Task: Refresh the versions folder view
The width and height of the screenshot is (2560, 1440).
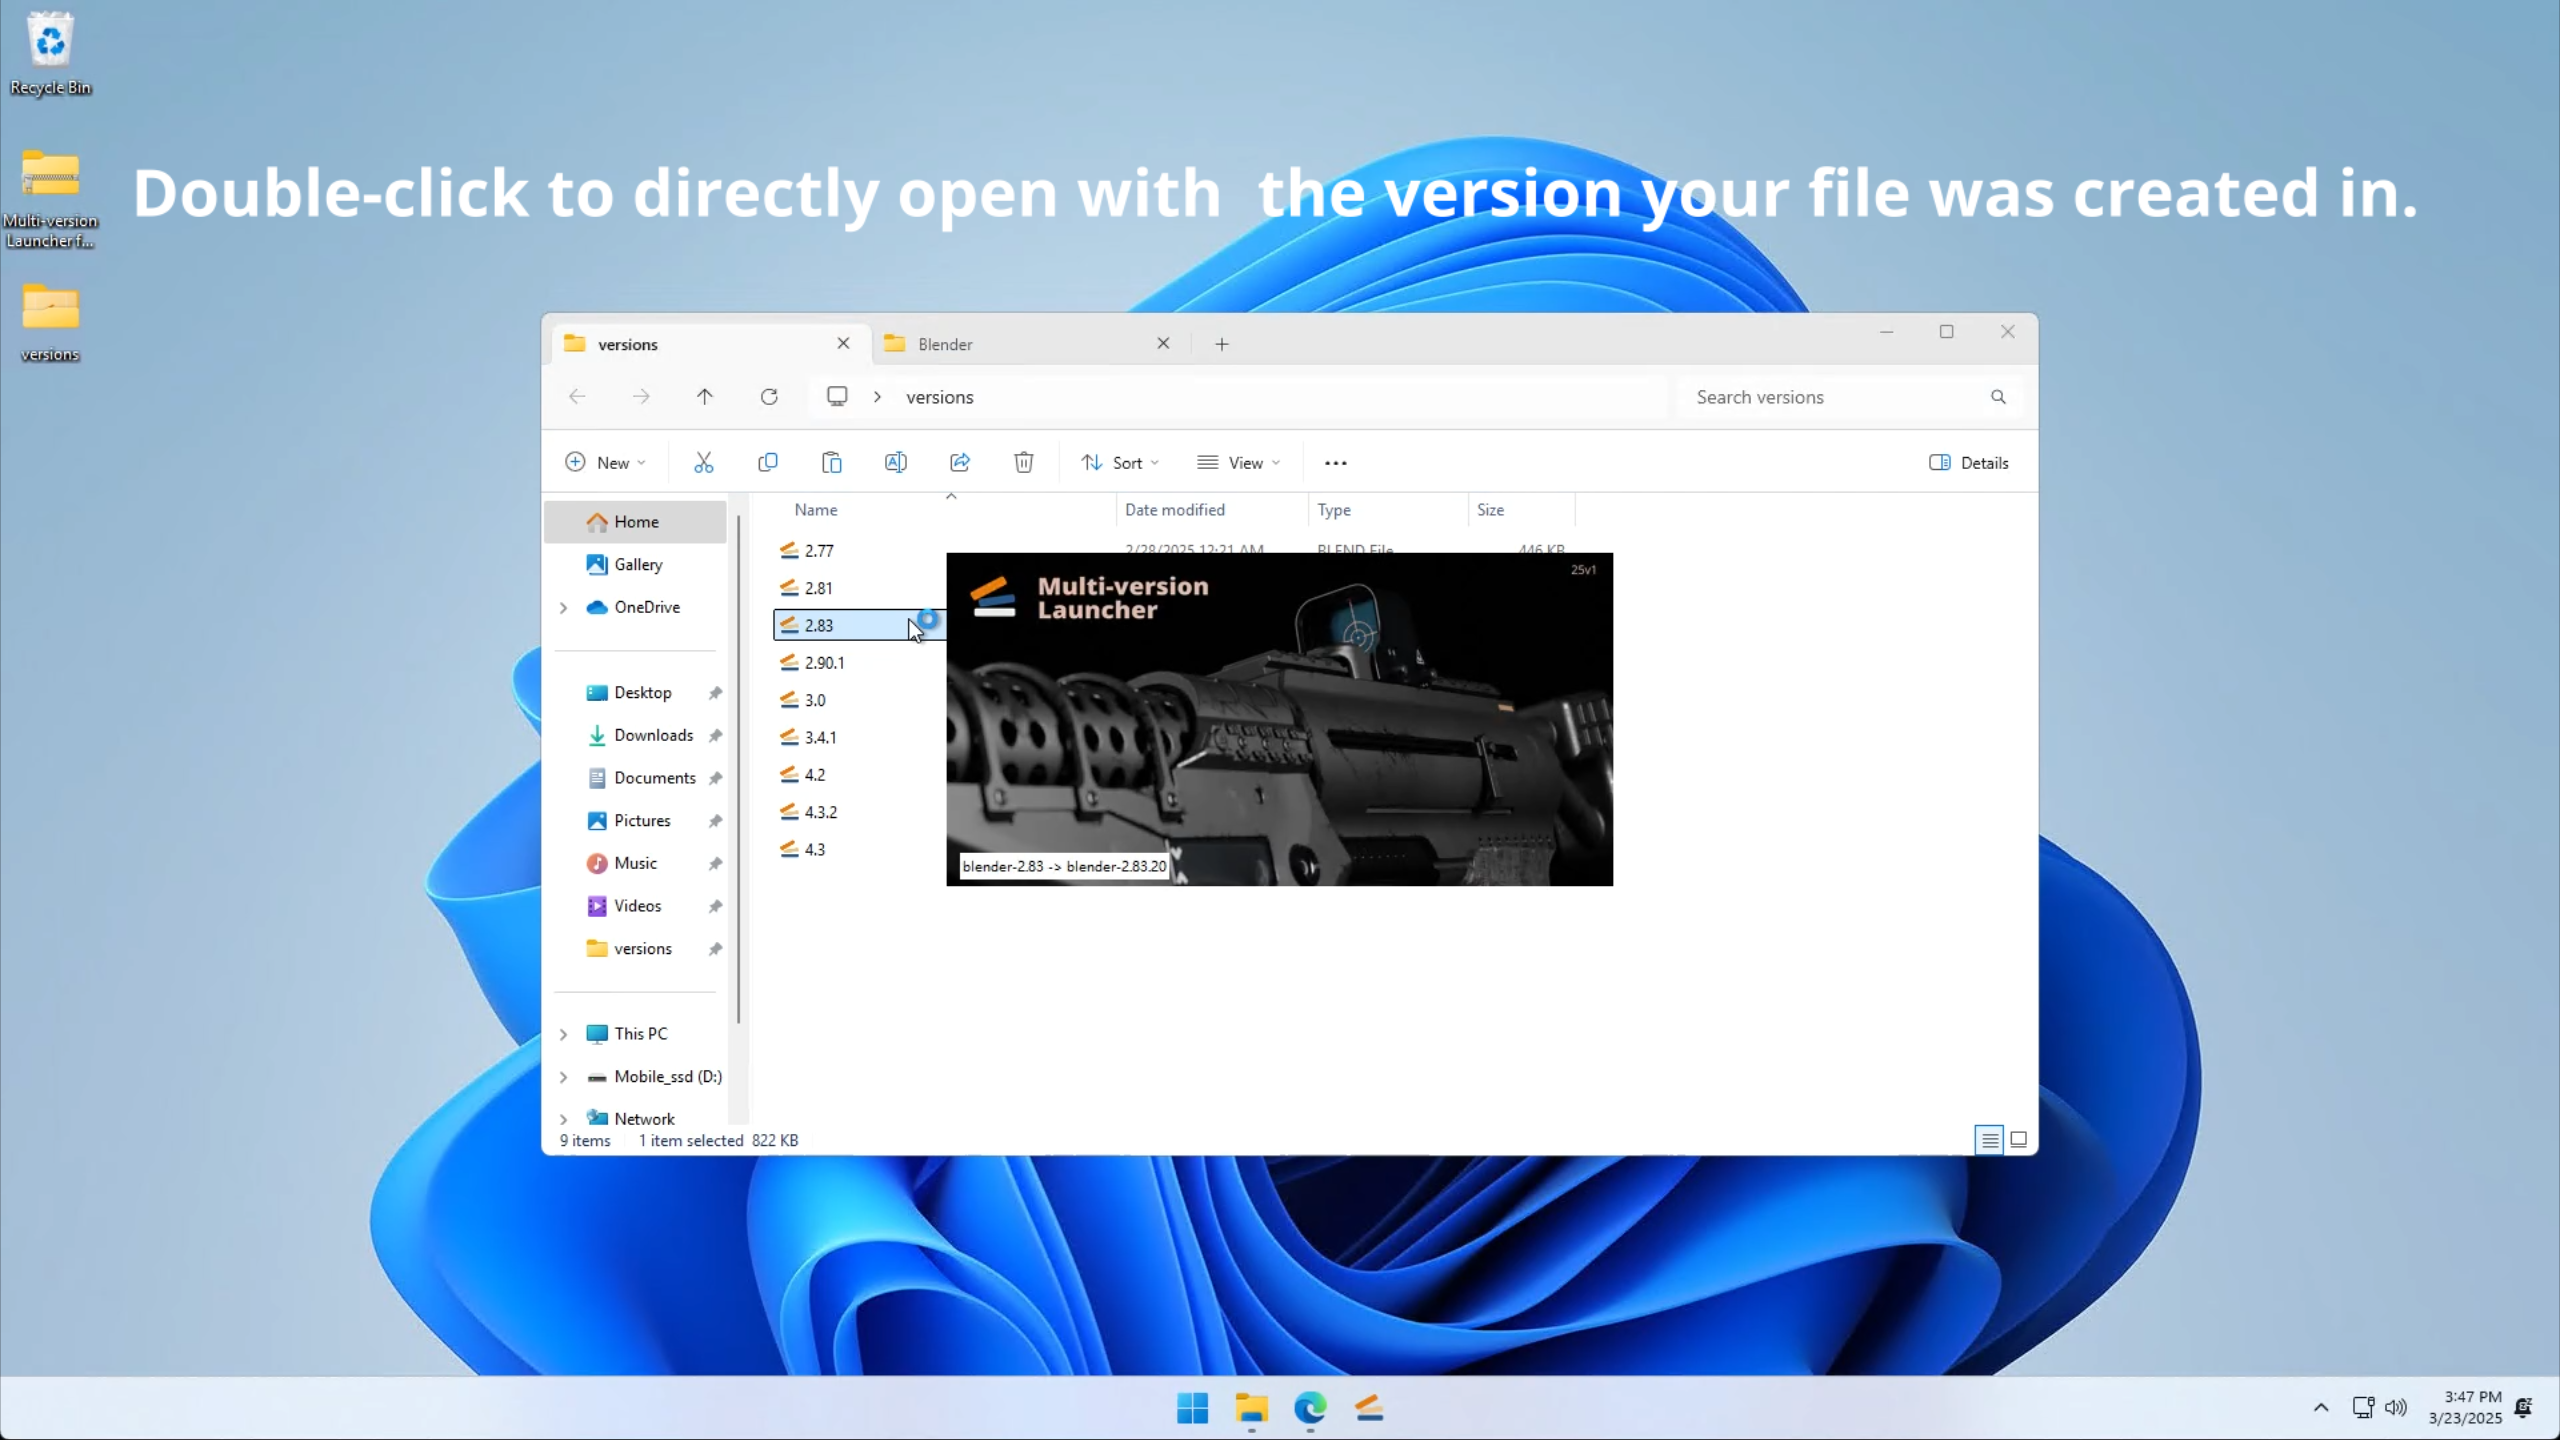Action: (x=769, y=397)
